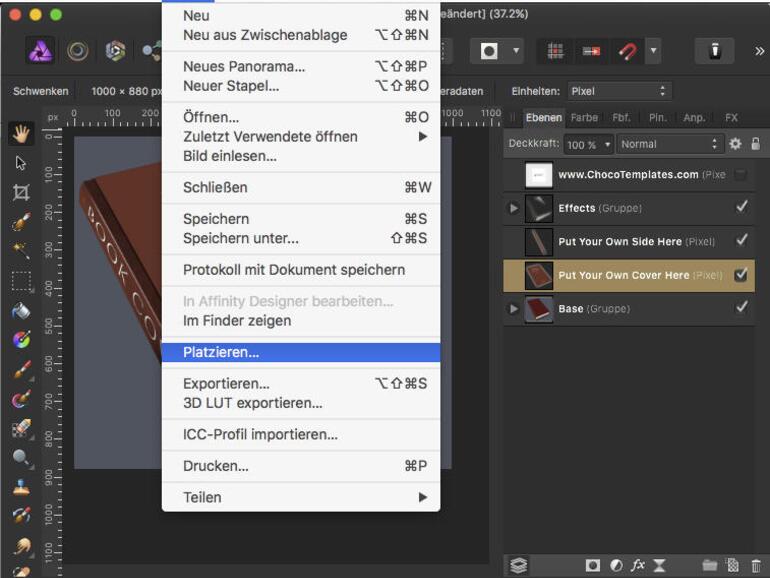The image size is (770, 578).
Task: Delete layer with the trash icon
Action: (x=755, y=565)
